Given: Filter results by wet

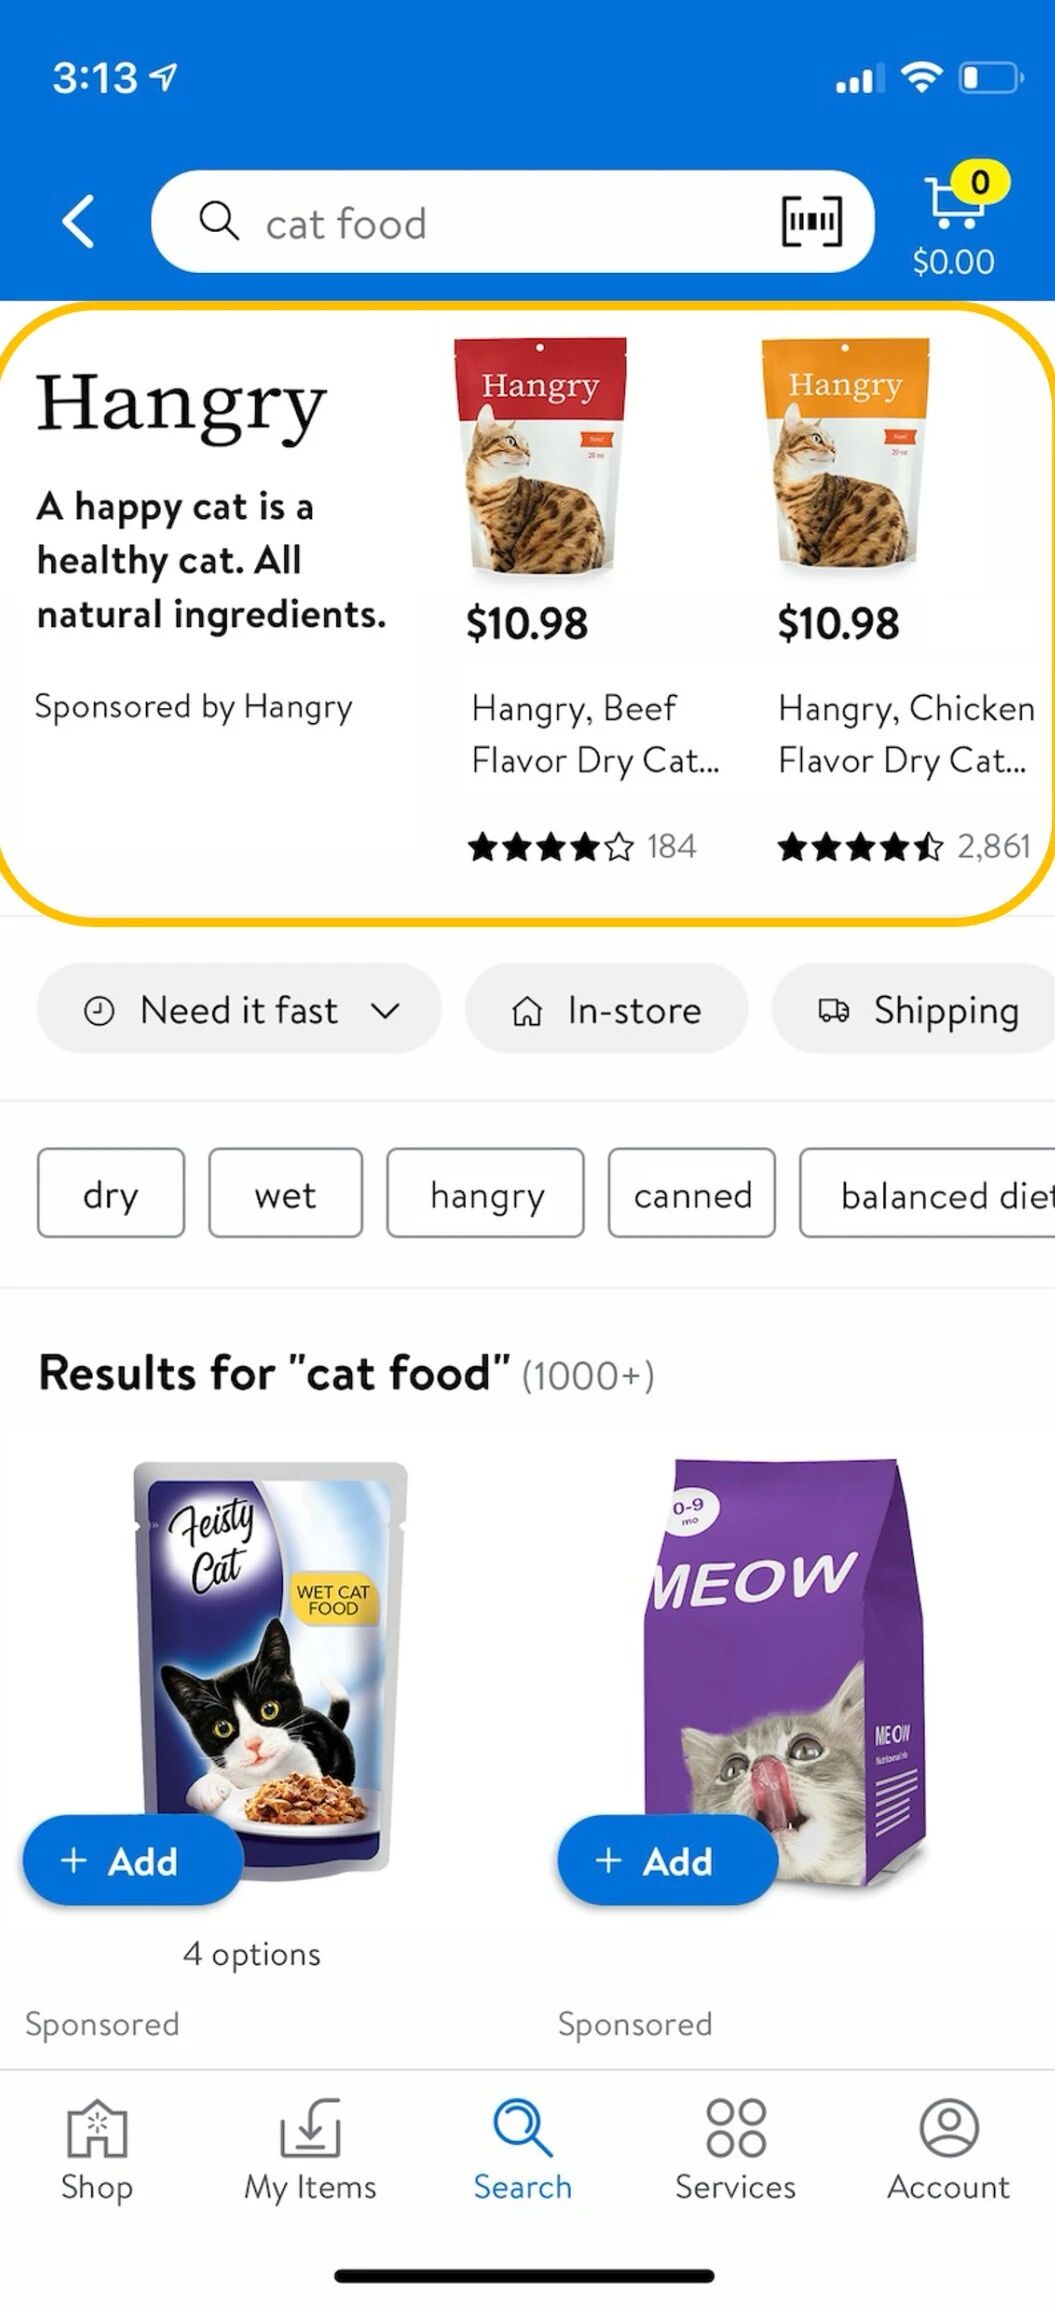Looking at the screenshot, I should click(x=285, y=1194).
